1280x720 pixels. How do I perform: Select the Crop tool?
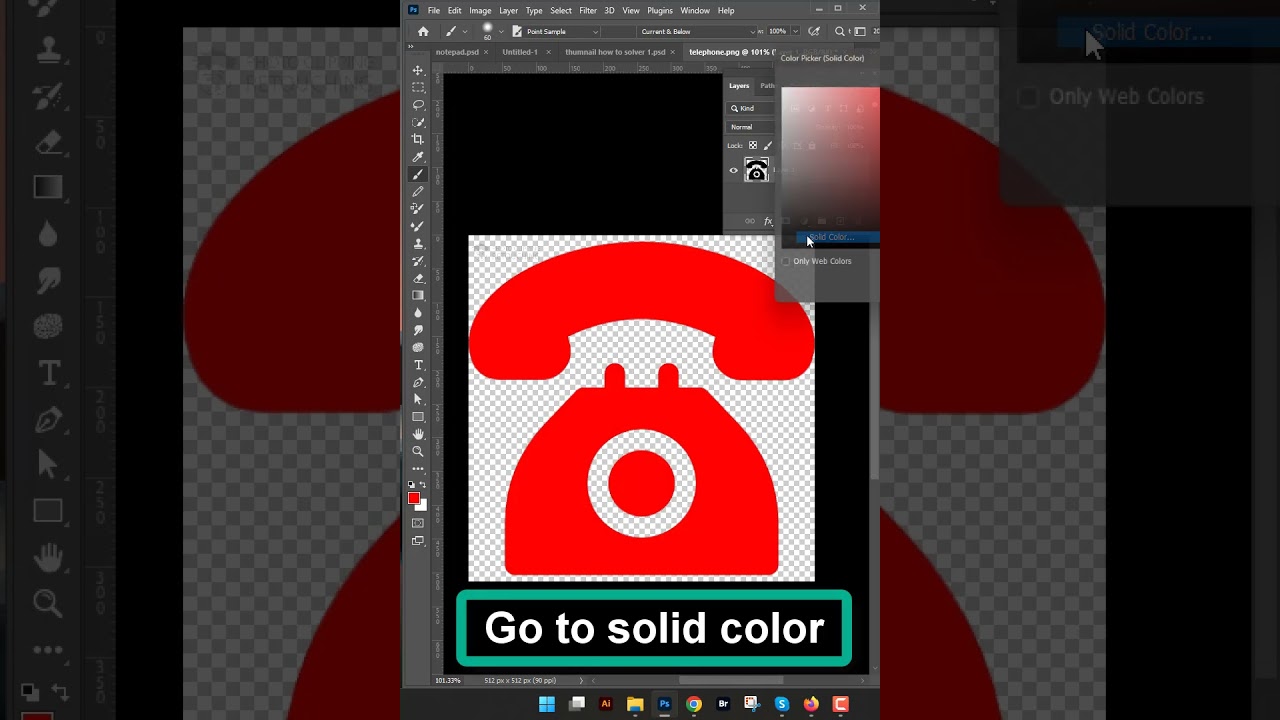click(418, 140)
